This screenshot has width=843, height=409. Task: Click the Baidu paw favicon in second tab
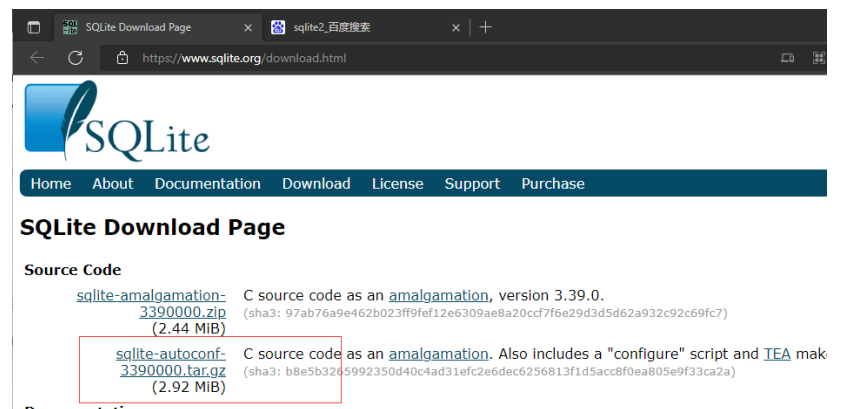278,27
